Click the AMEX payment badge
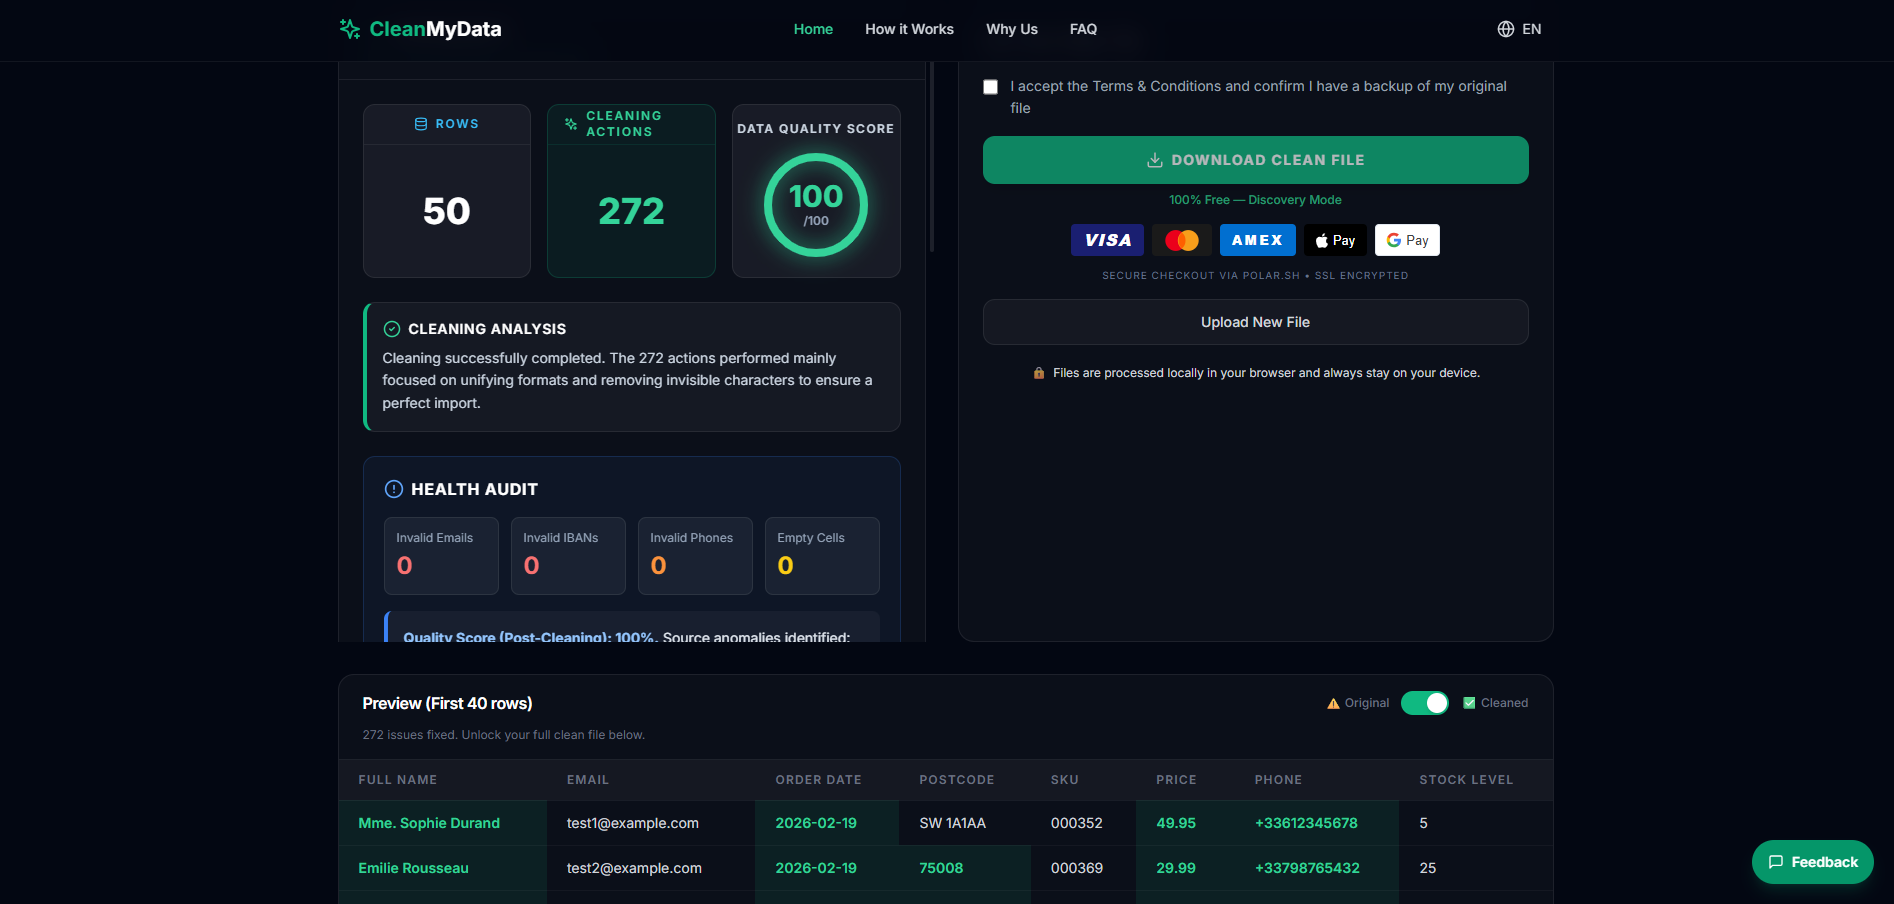1894x904 pixels. pyautogui.click(x=1257, y=240)
